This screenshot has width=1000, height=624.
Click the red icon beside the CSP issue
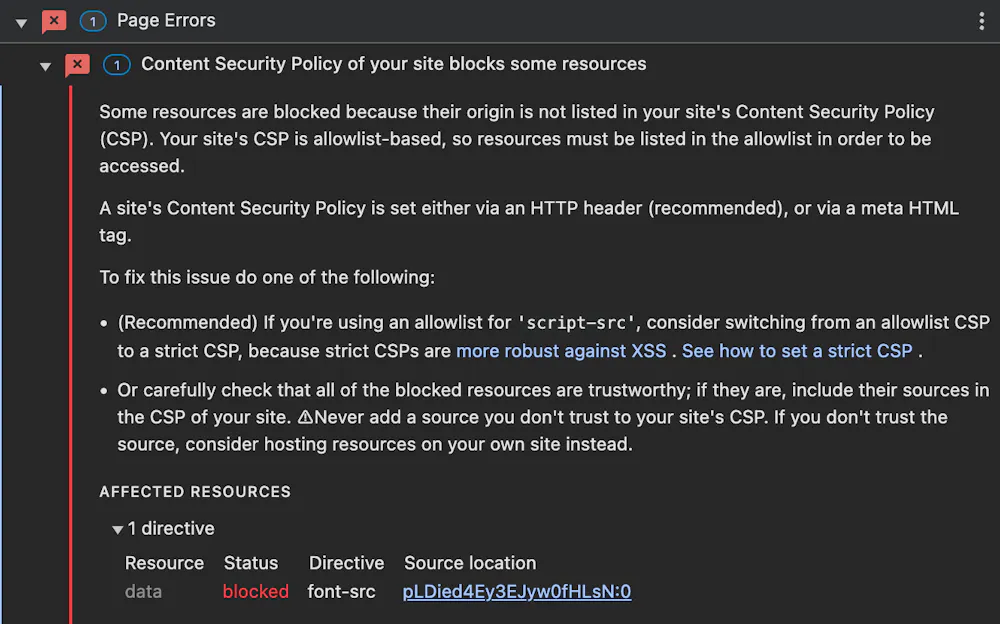(77, 65)
